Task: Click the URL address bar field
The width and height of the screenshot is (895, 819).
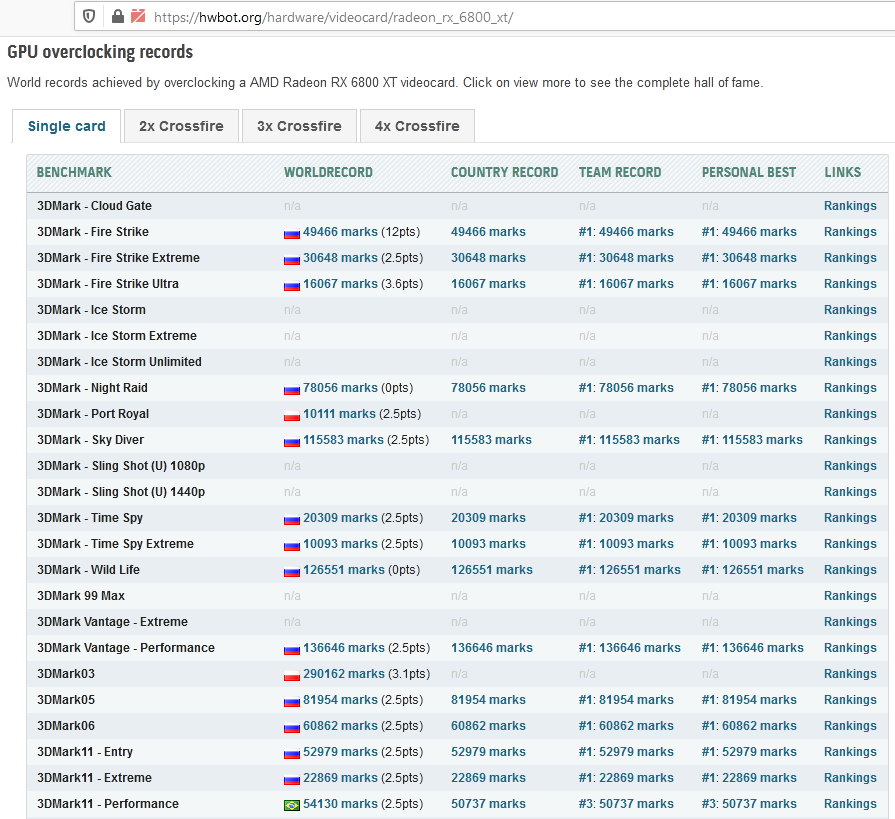Action: point(485,17)
